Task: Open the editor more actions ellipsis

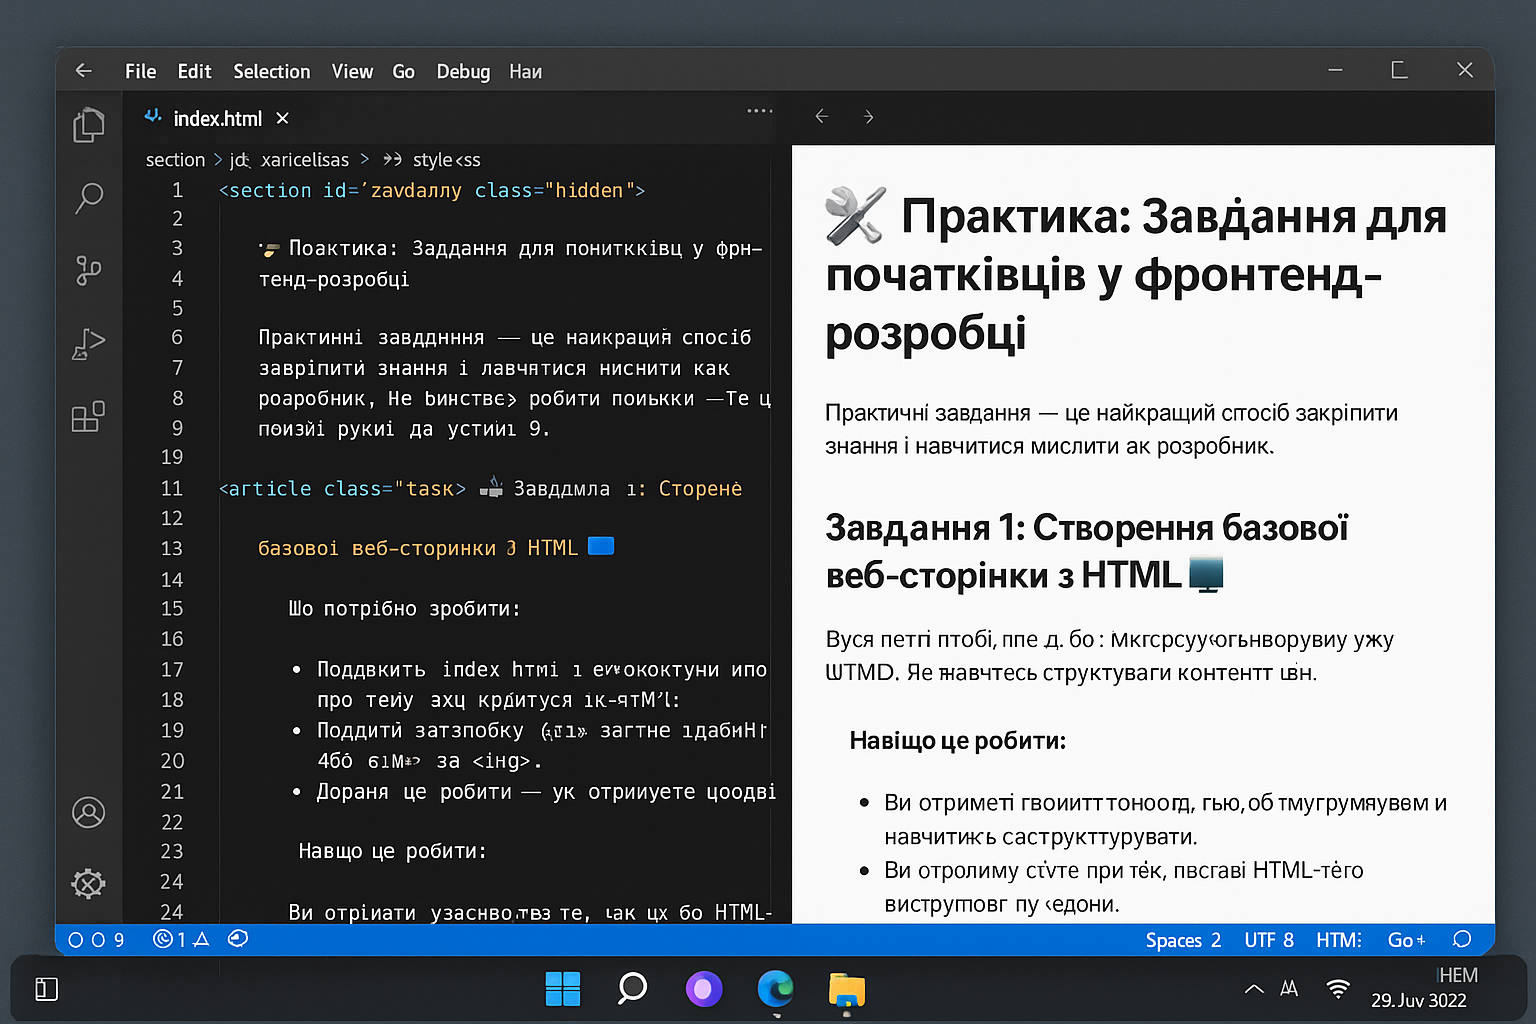Action: click(759, 110)
